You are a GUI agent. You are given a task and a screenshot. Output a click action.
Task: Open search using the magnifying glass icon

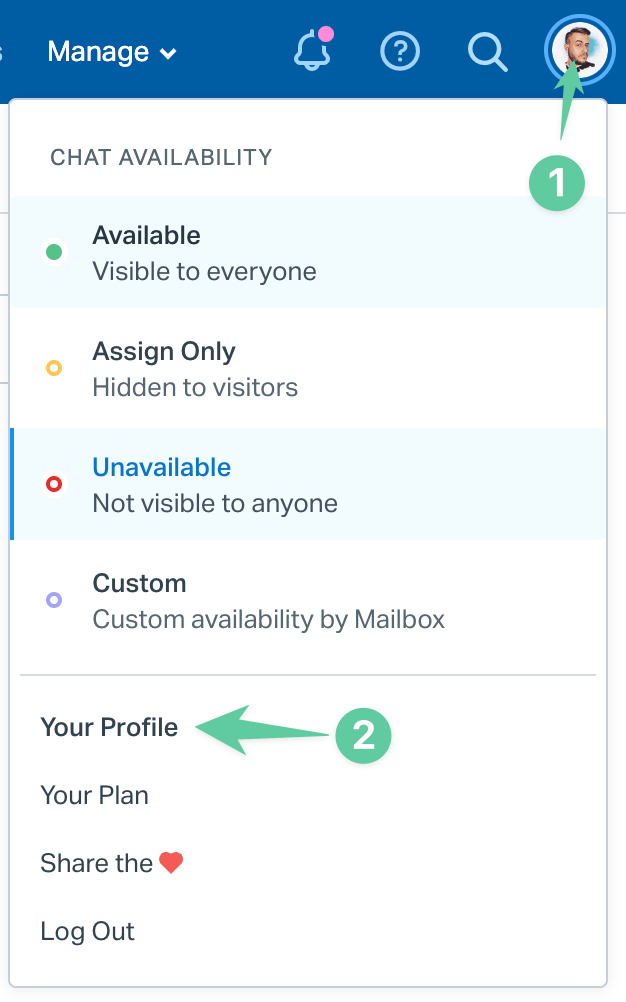point(487,52)
